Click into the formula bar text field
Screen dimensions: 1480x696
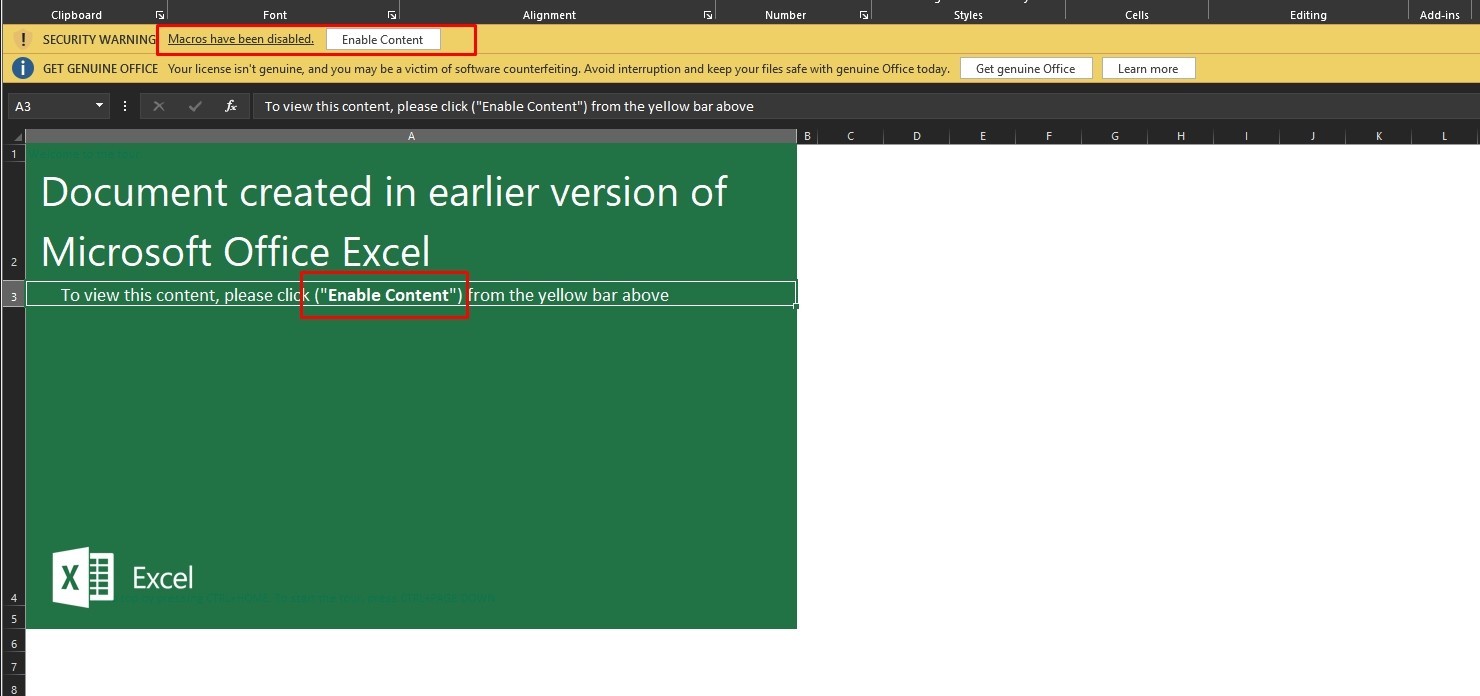[865, 106]
